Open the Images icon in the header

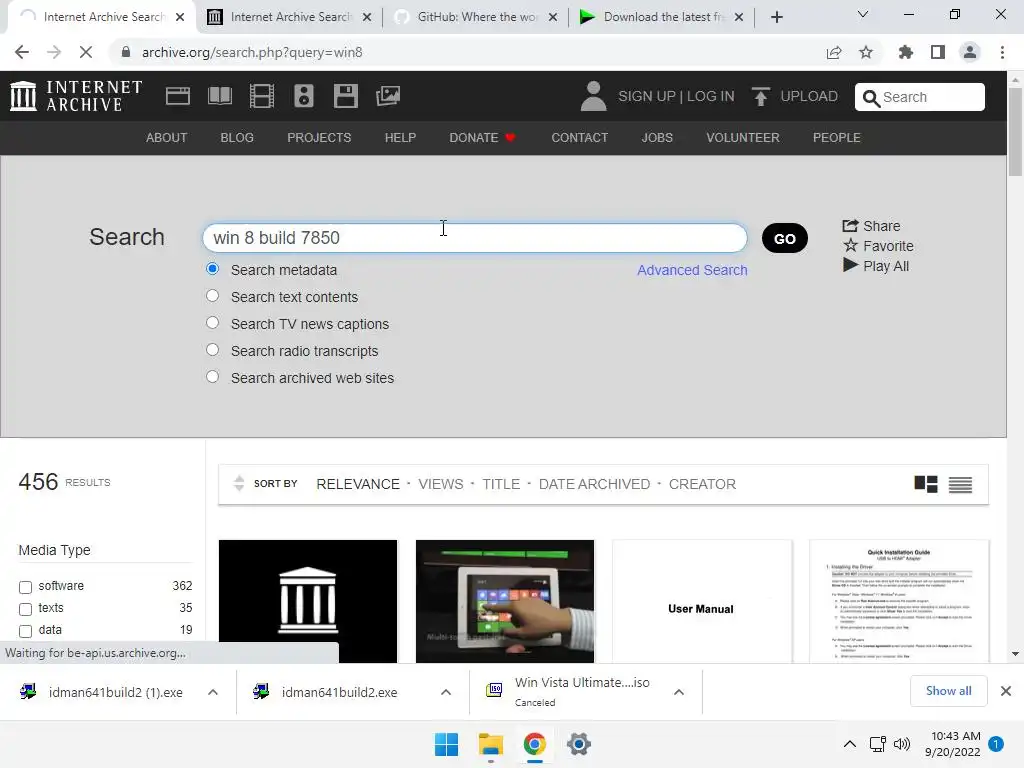[x=388, y=96]
